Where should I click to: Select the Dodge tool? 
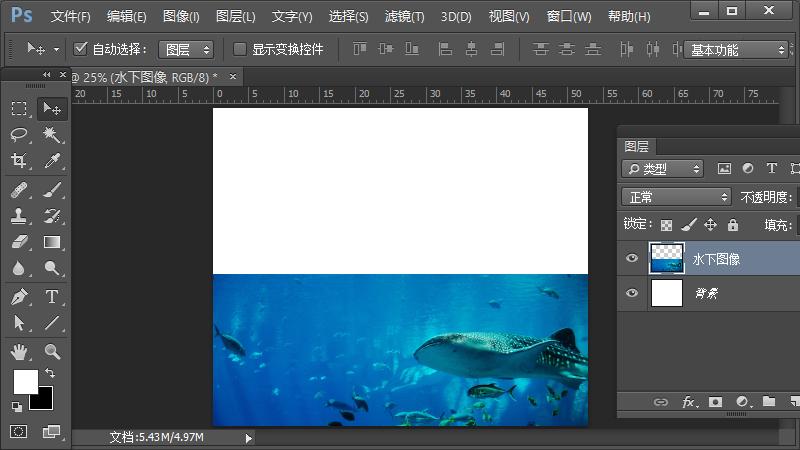click(52, 268)
